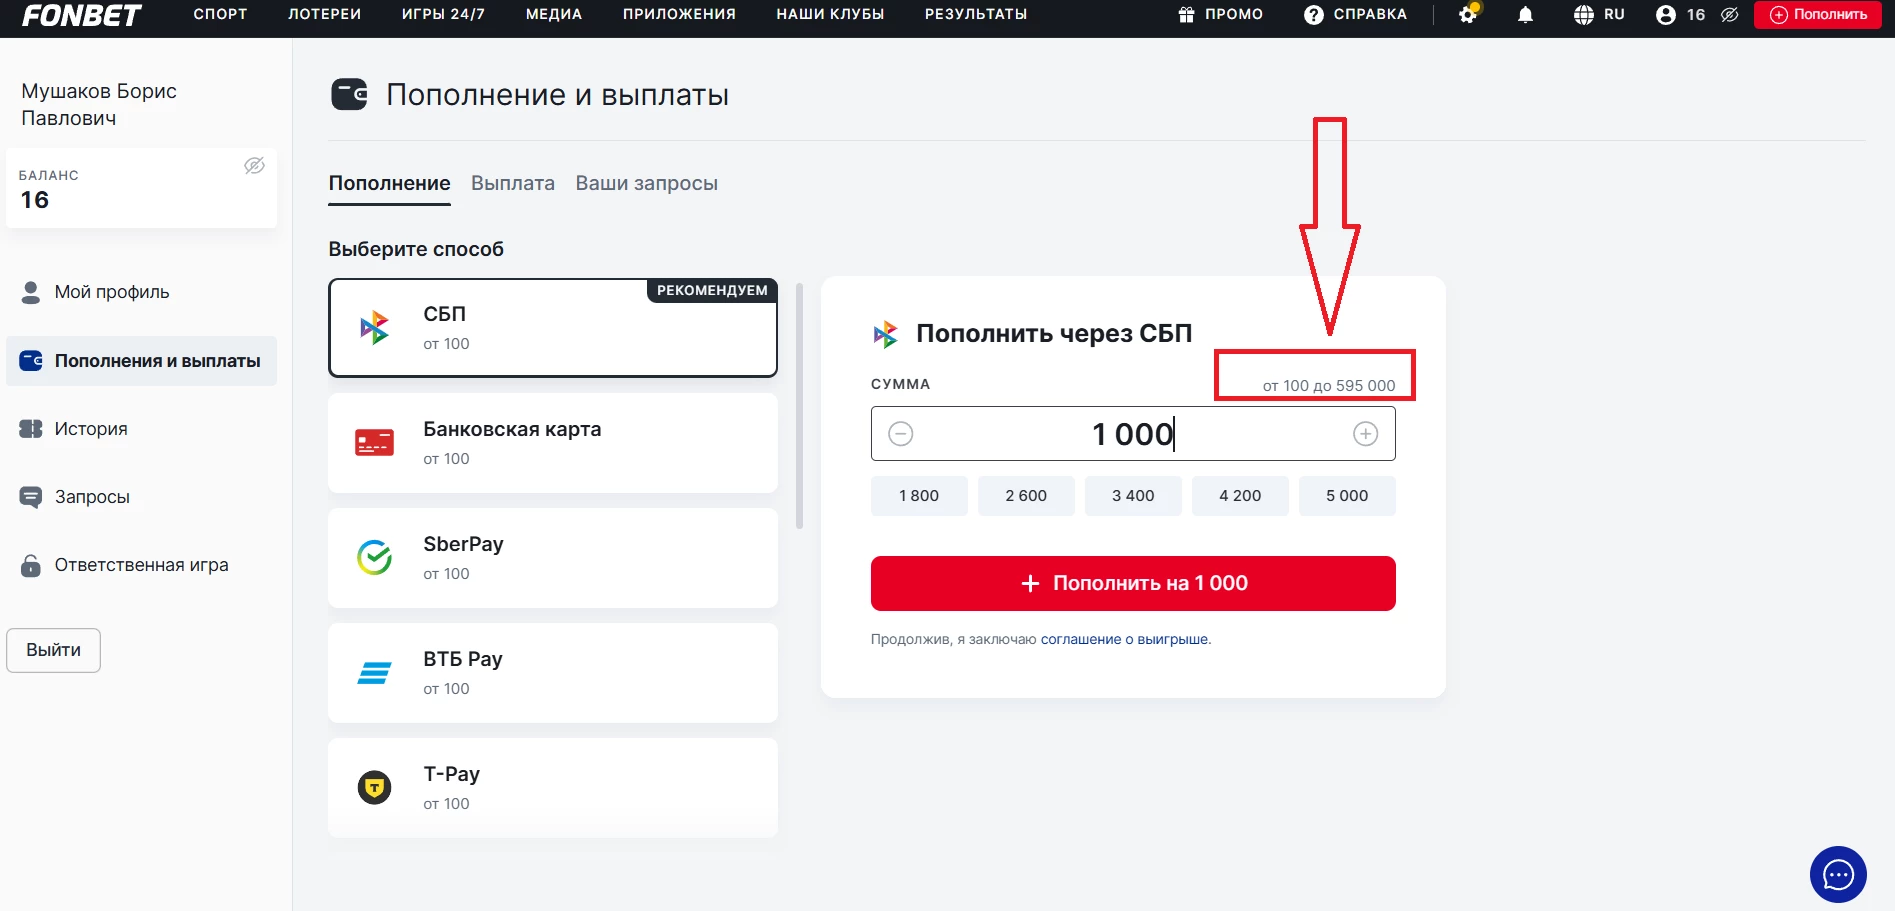The width and height of the screenshot is (1895, 911).
Task: Select the SberPay payment method
Action: pos(553,558)
